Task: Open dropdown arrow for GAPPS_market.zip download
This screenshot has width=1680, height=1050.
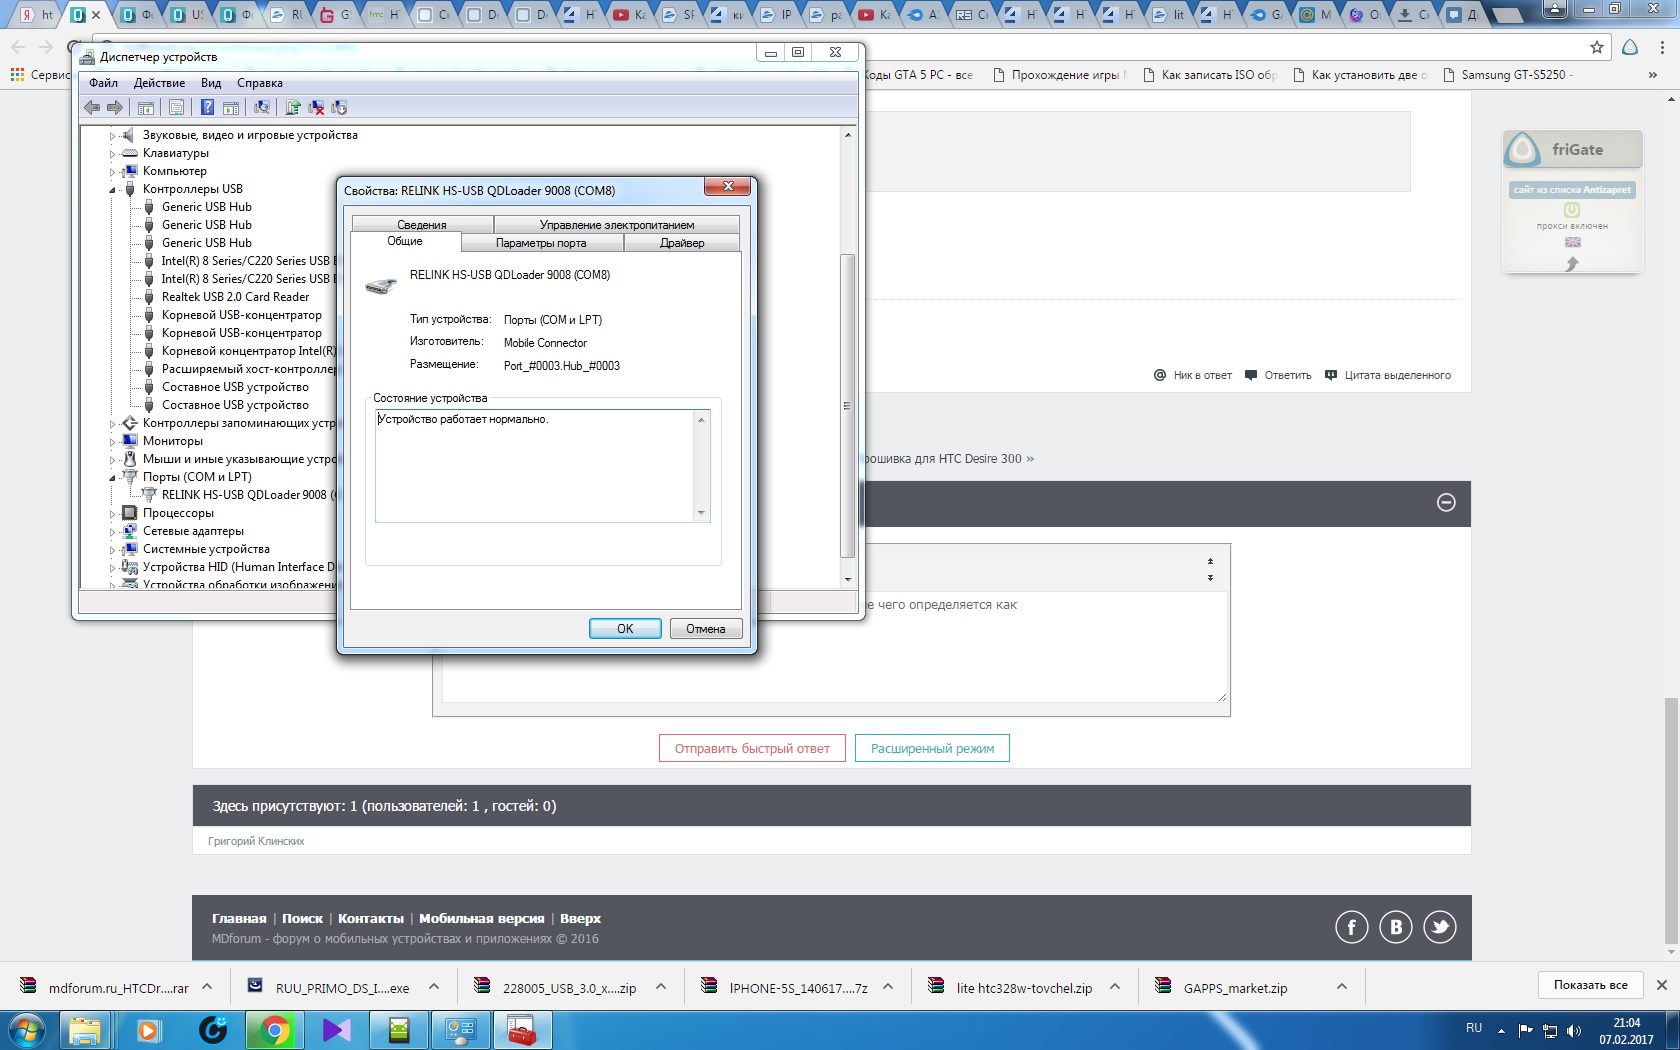Action: click(x=1341, y=987)
